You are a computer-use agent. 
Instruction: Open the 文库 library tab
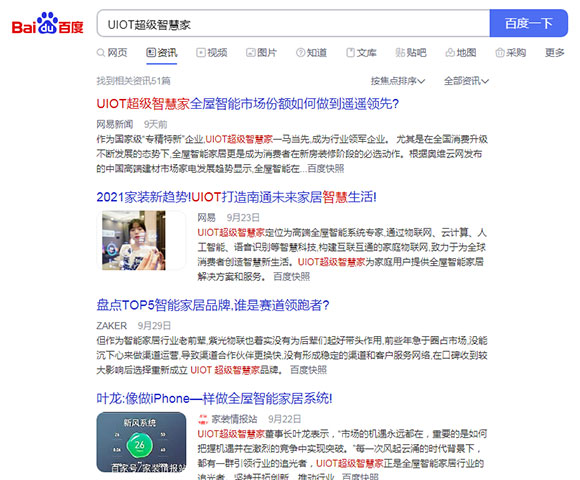click(361, 53)
